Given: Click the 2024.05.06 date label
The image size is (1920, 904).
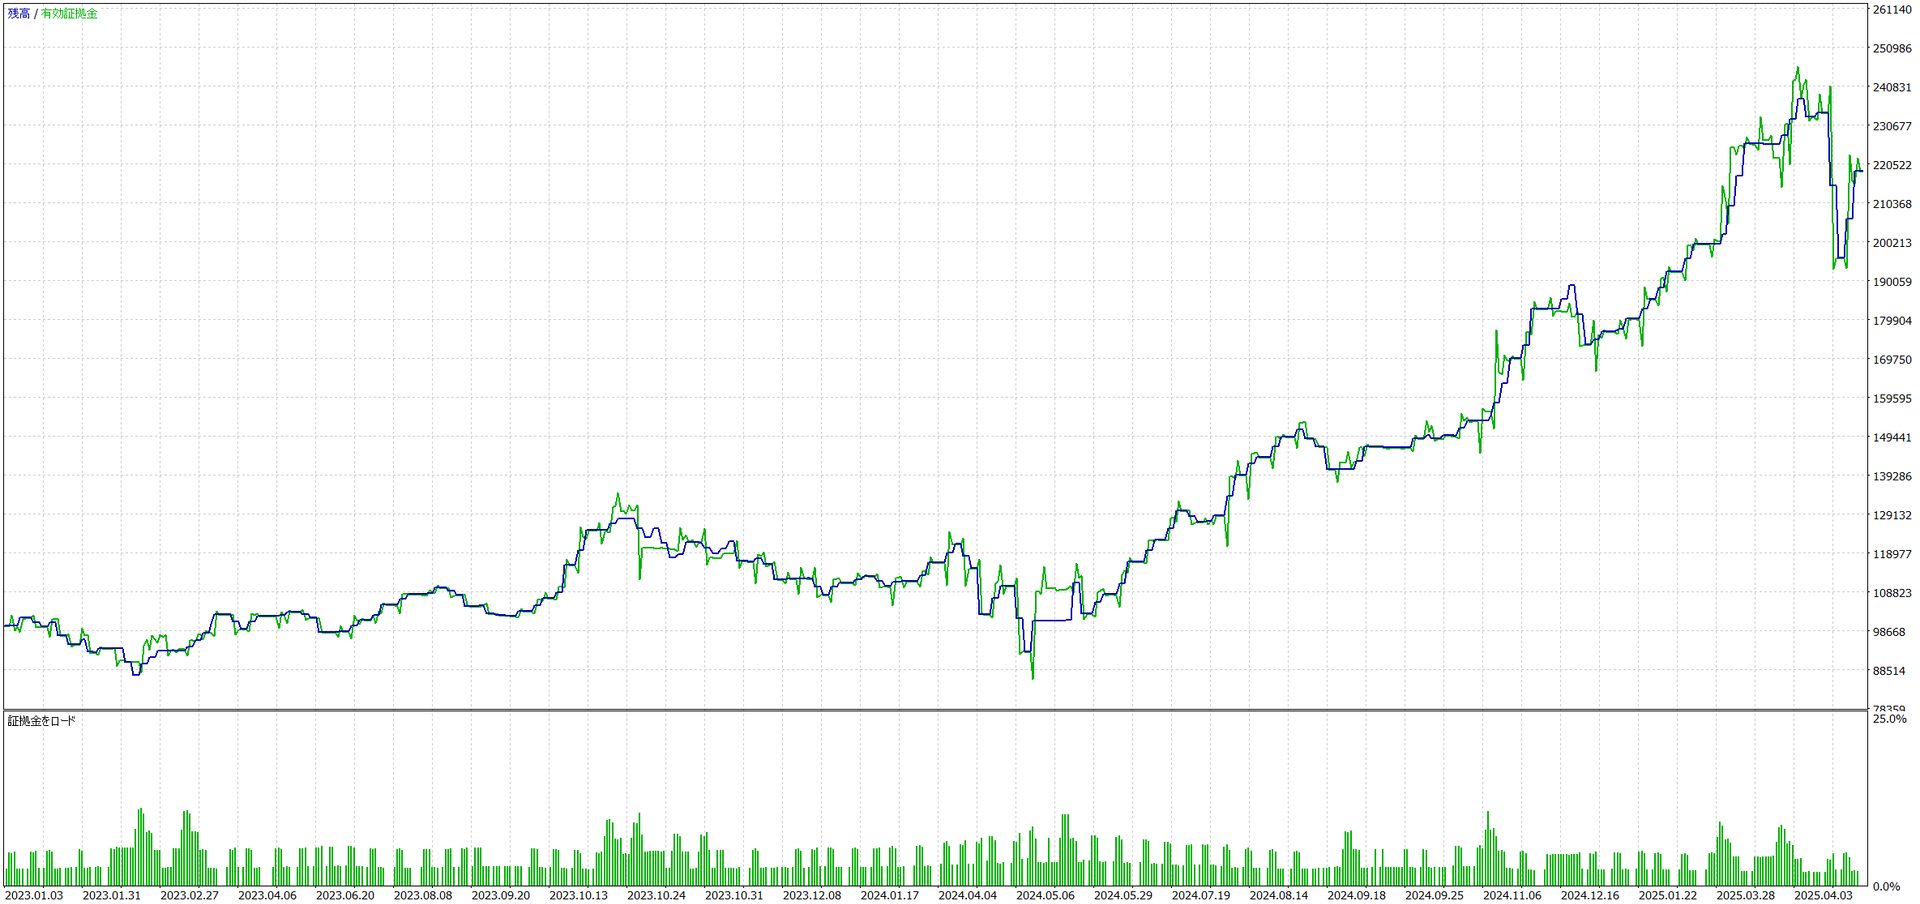Looking at the screenshot, I should point(1045,895).
